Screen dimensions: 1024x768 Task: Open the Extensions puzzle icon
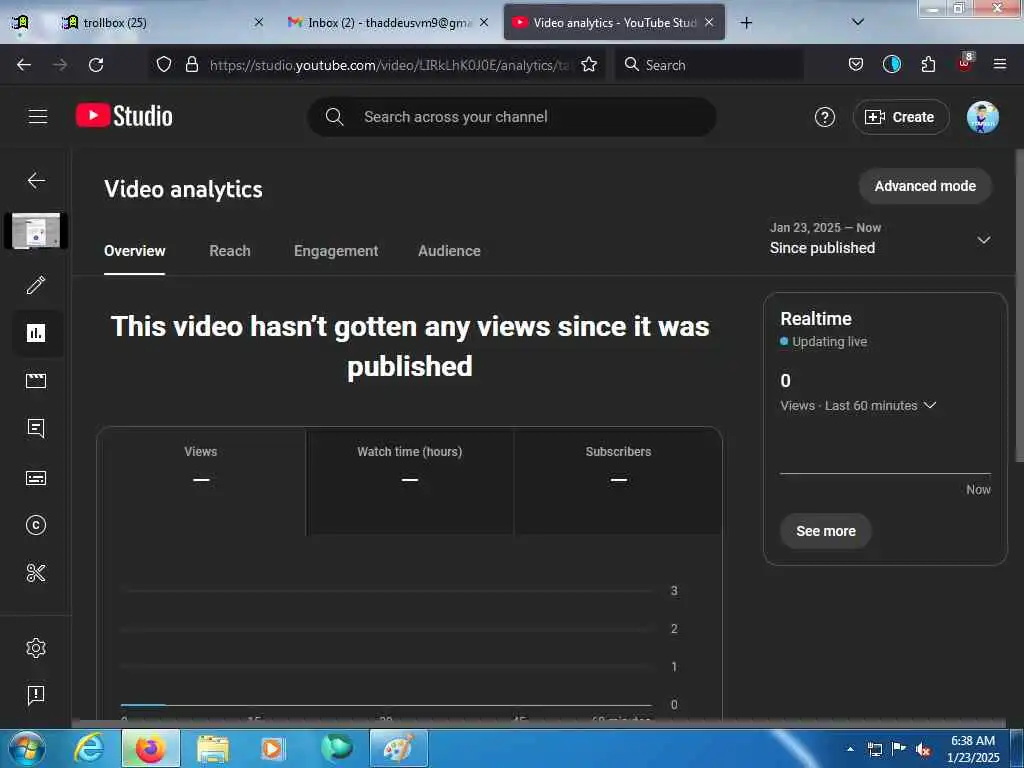928,65
